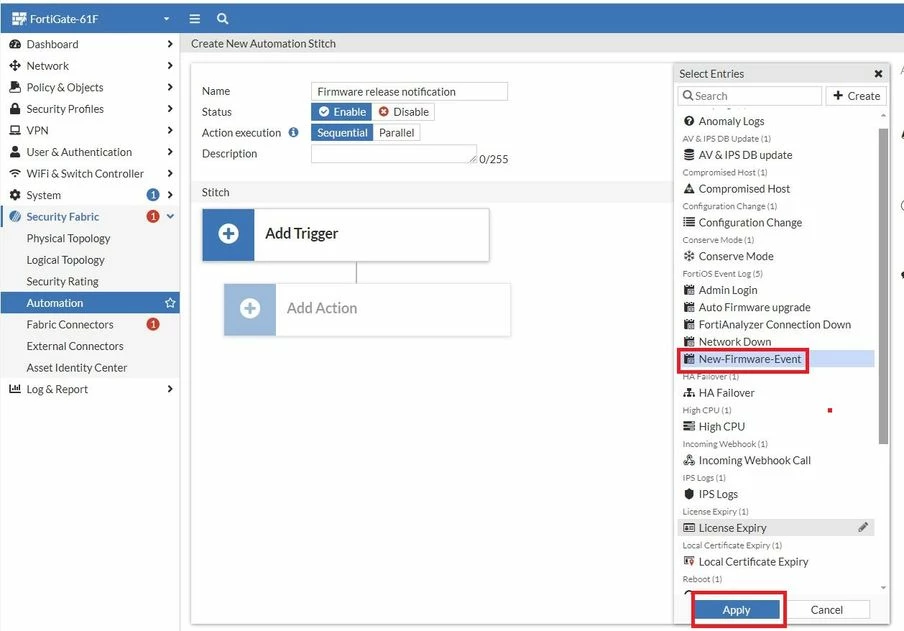Click the Apply button
904x631 pixels.
point(736,610)
